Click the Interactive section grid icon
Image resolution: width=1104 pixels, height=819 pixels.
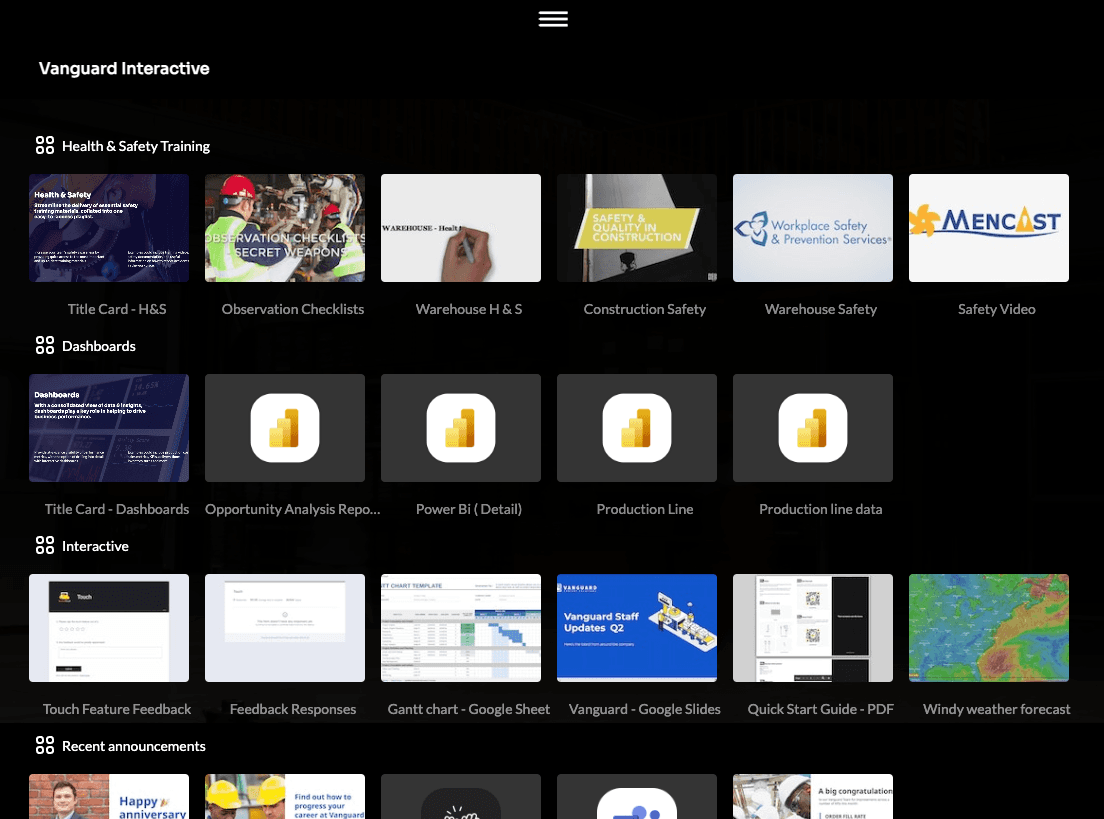click(45, 545)
